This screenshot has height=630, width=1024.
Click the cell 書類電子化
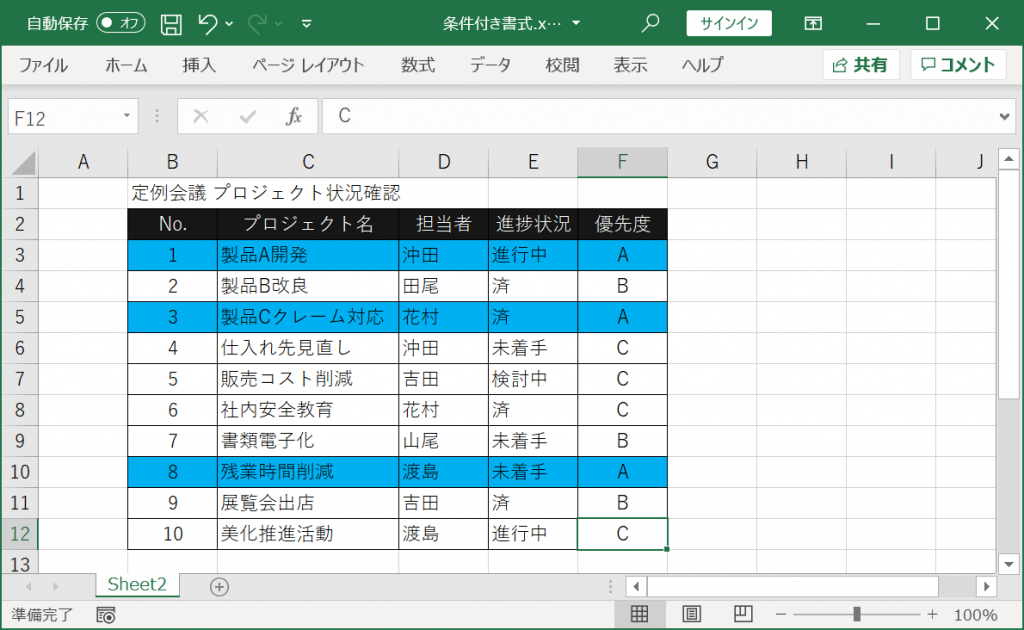coord(308,441)
